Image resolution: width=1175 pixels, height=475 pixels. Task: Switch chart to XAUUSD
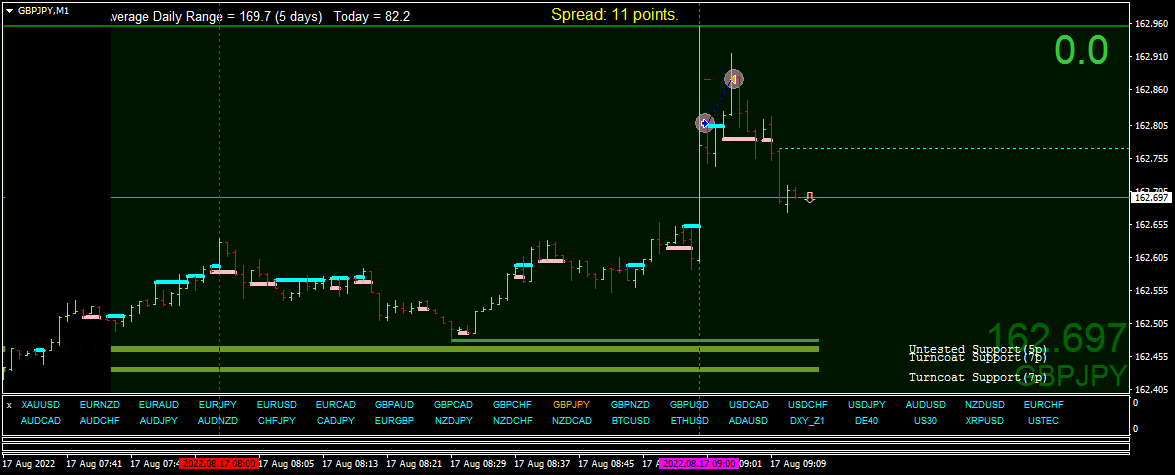coord(38,405)
